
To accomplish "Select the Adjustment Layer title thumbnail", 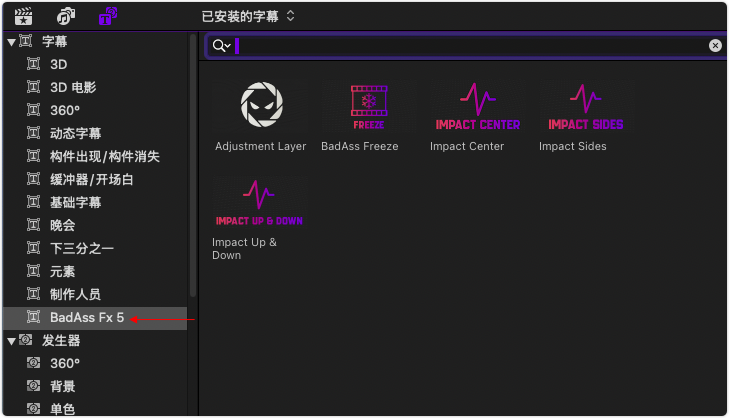I will (261, 106).
